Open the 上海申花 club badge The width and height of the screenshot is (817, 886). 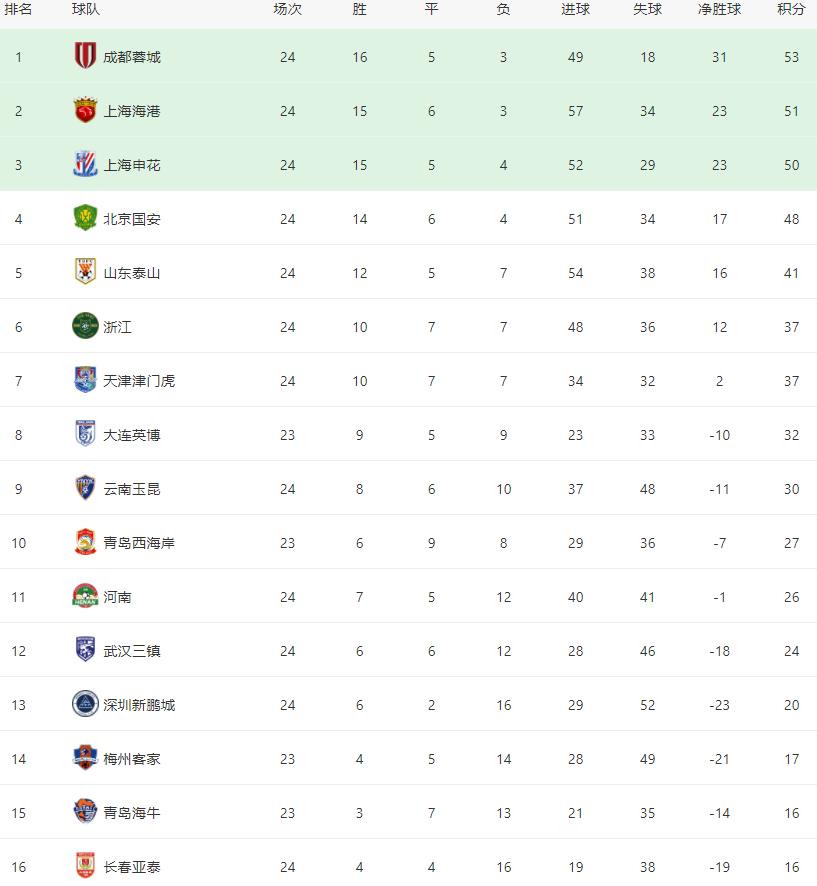tap(85, 164)
